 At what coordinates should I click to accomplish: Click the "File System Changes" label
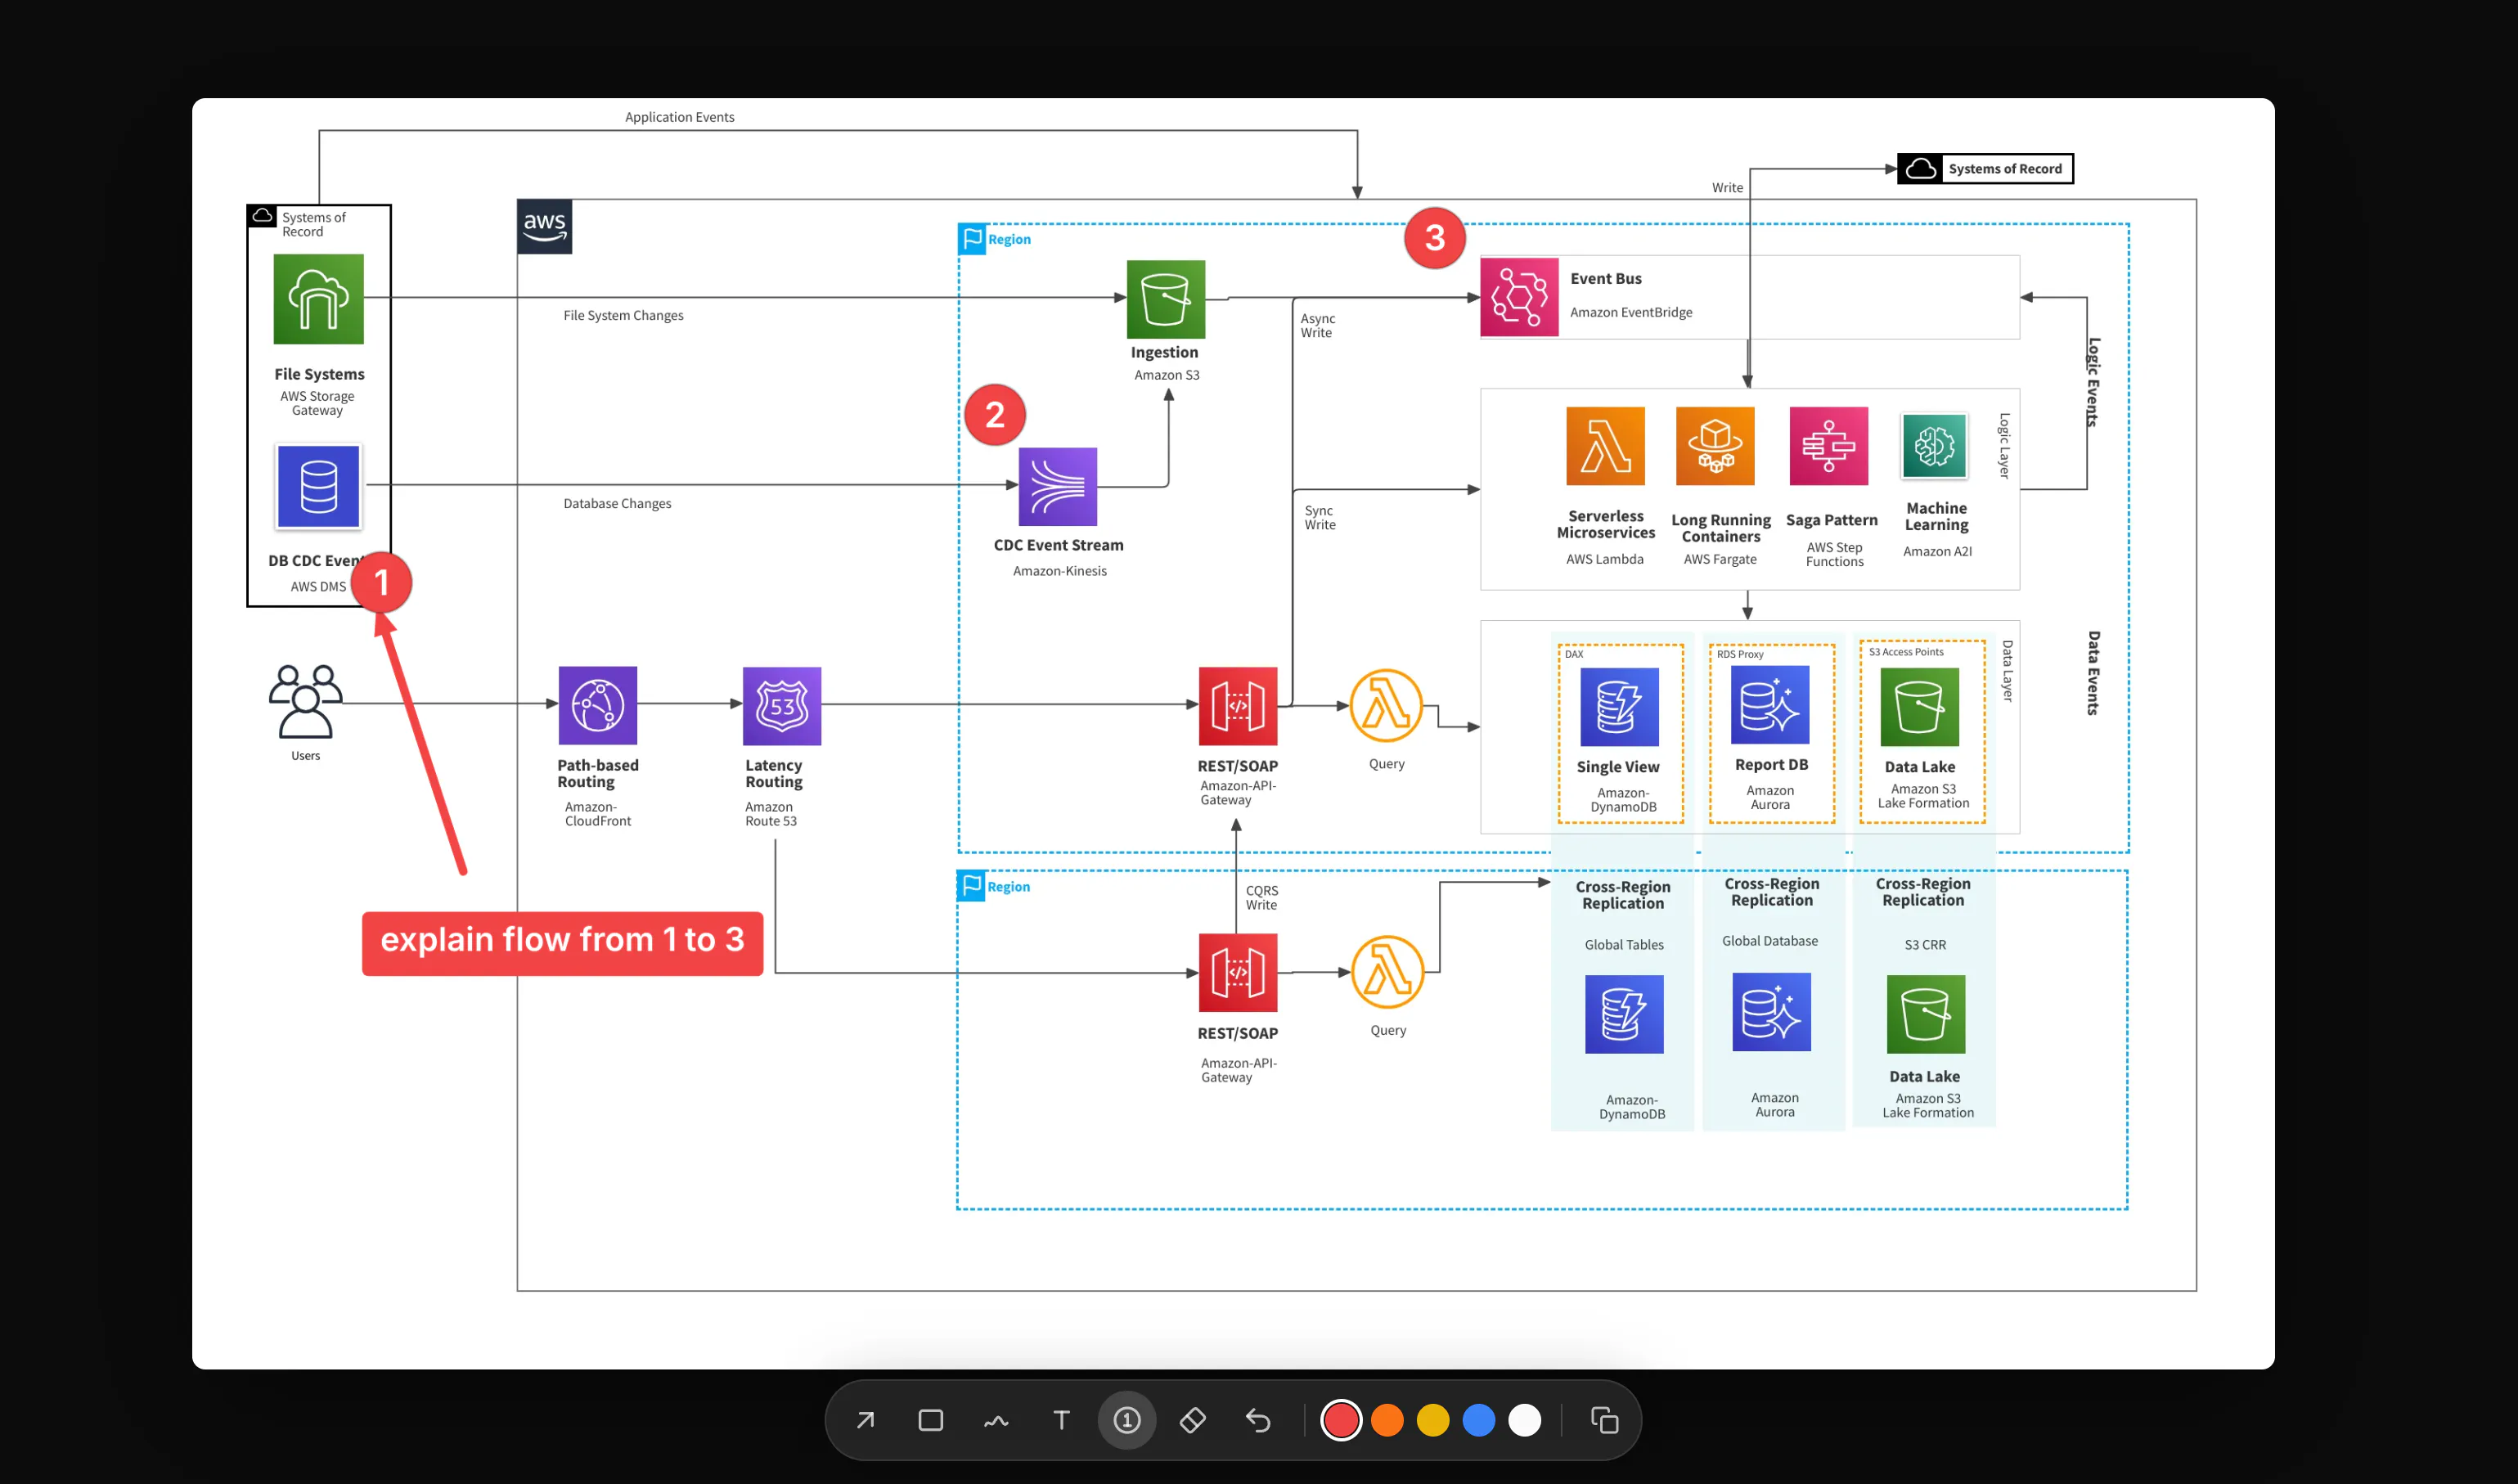624,315
